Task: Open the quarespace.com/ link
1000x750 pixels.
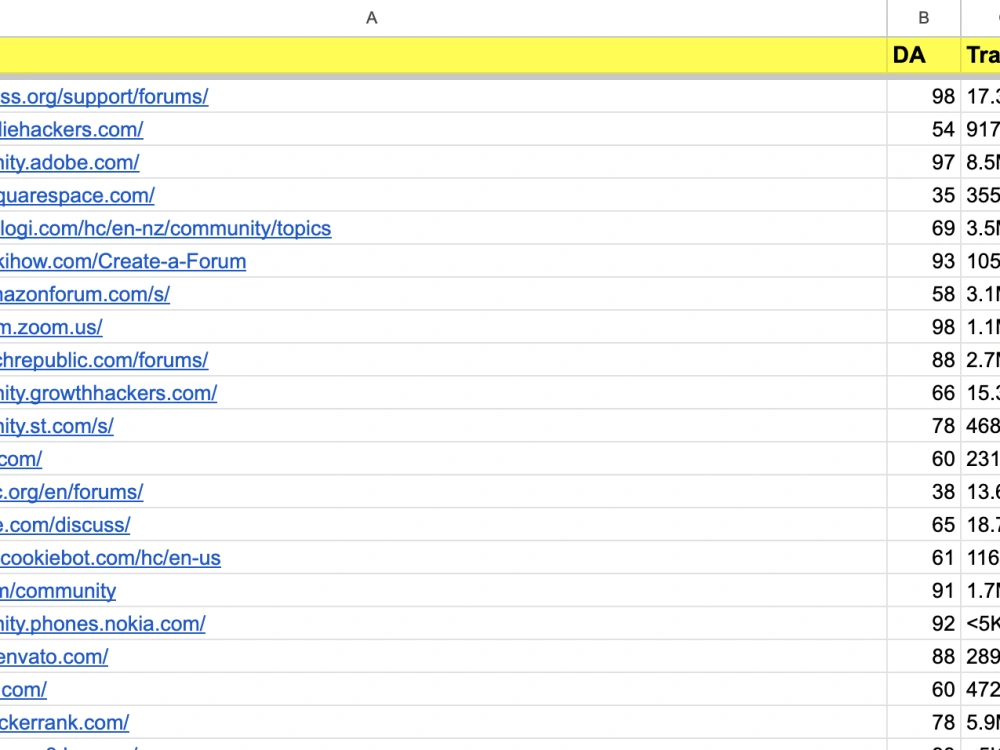Action: pyautogui.click(x=77, y=195)
